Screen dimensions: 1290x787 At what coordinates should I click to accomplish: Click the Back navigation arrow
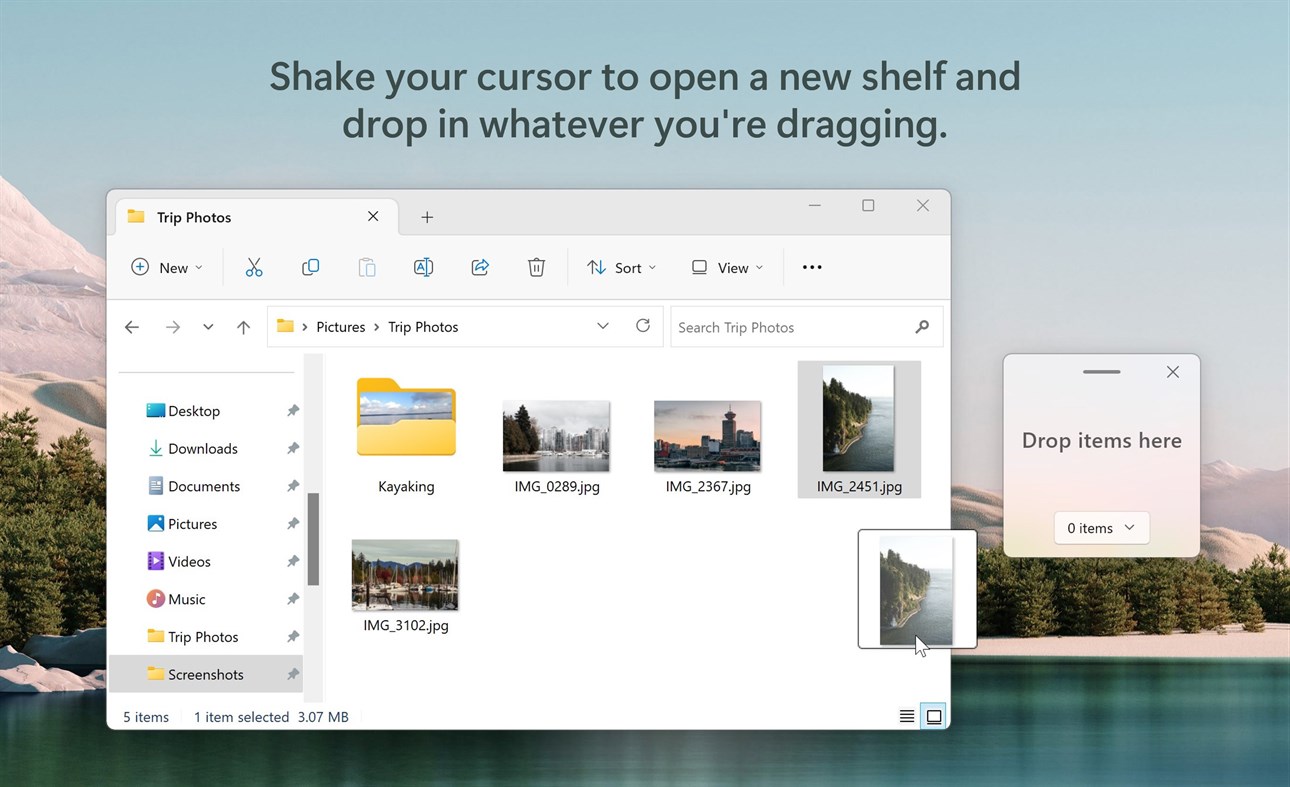[131, 326]
